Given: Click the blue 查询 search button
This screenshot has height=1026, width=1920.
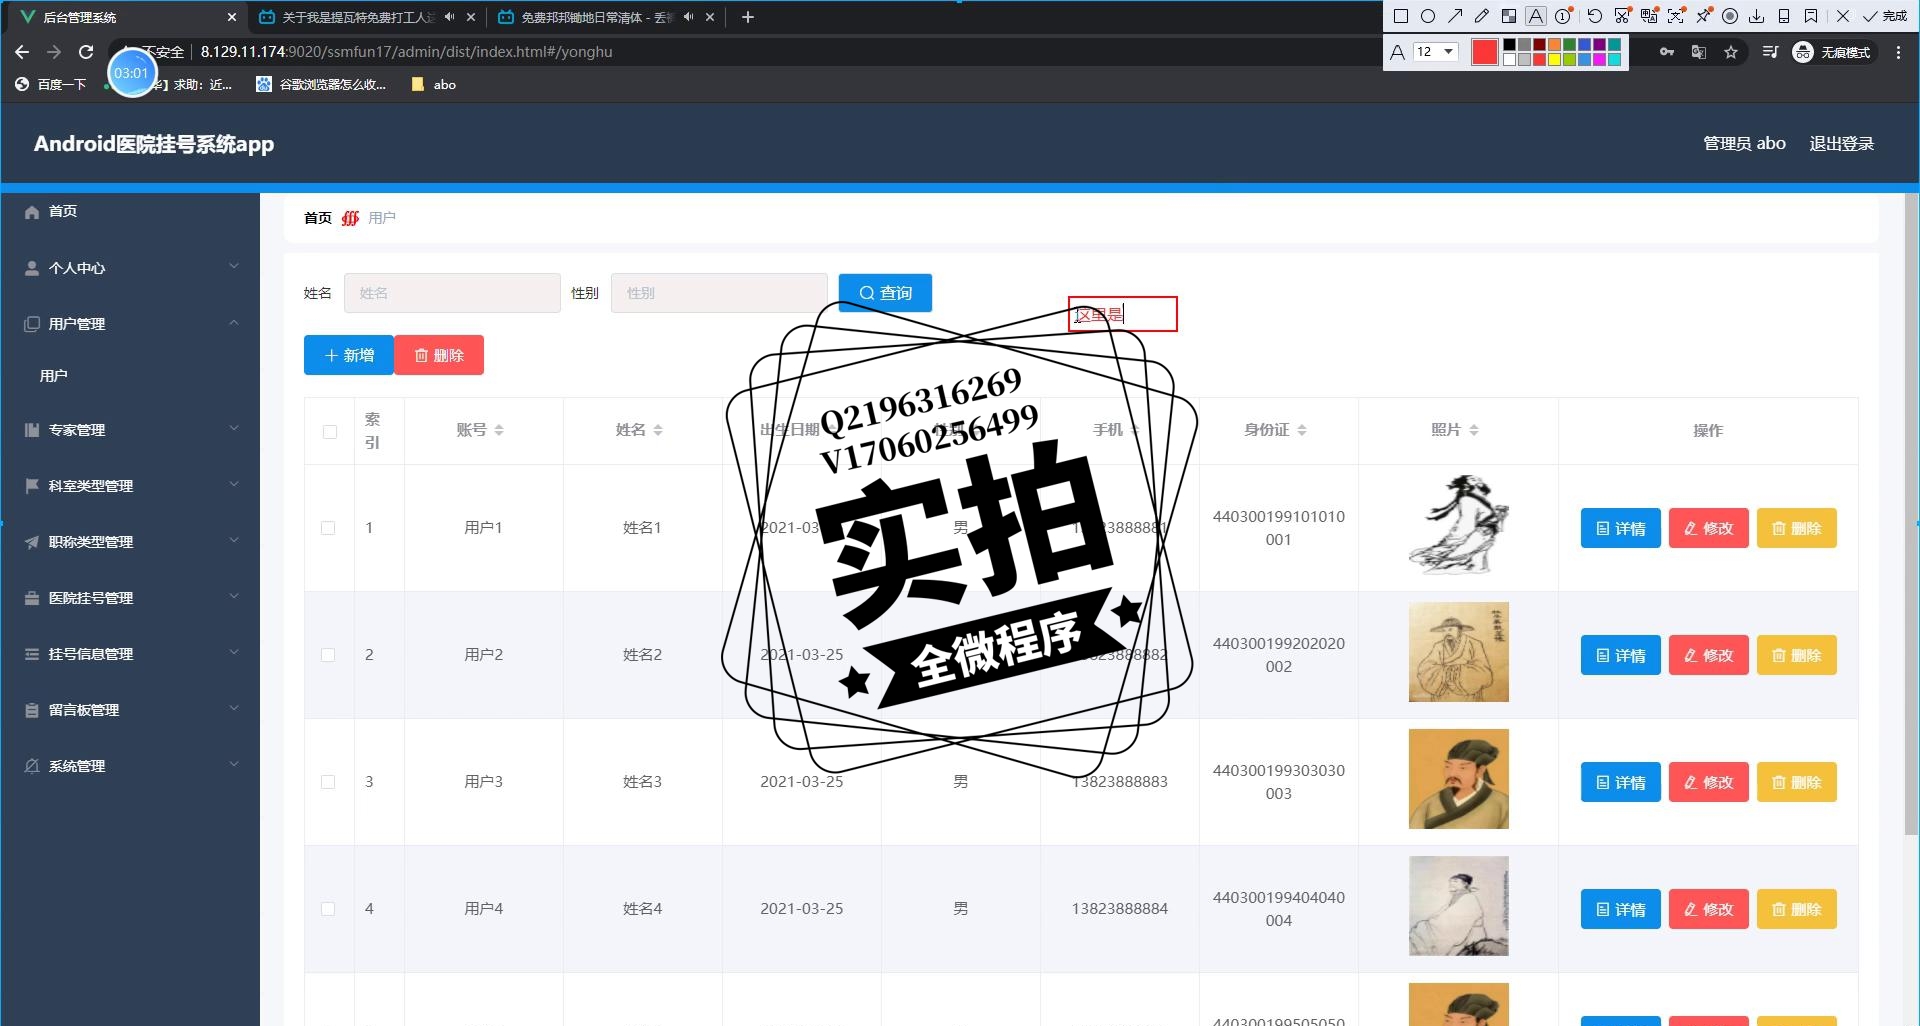Looking at the screenshot, I should (x=885, y=293).
